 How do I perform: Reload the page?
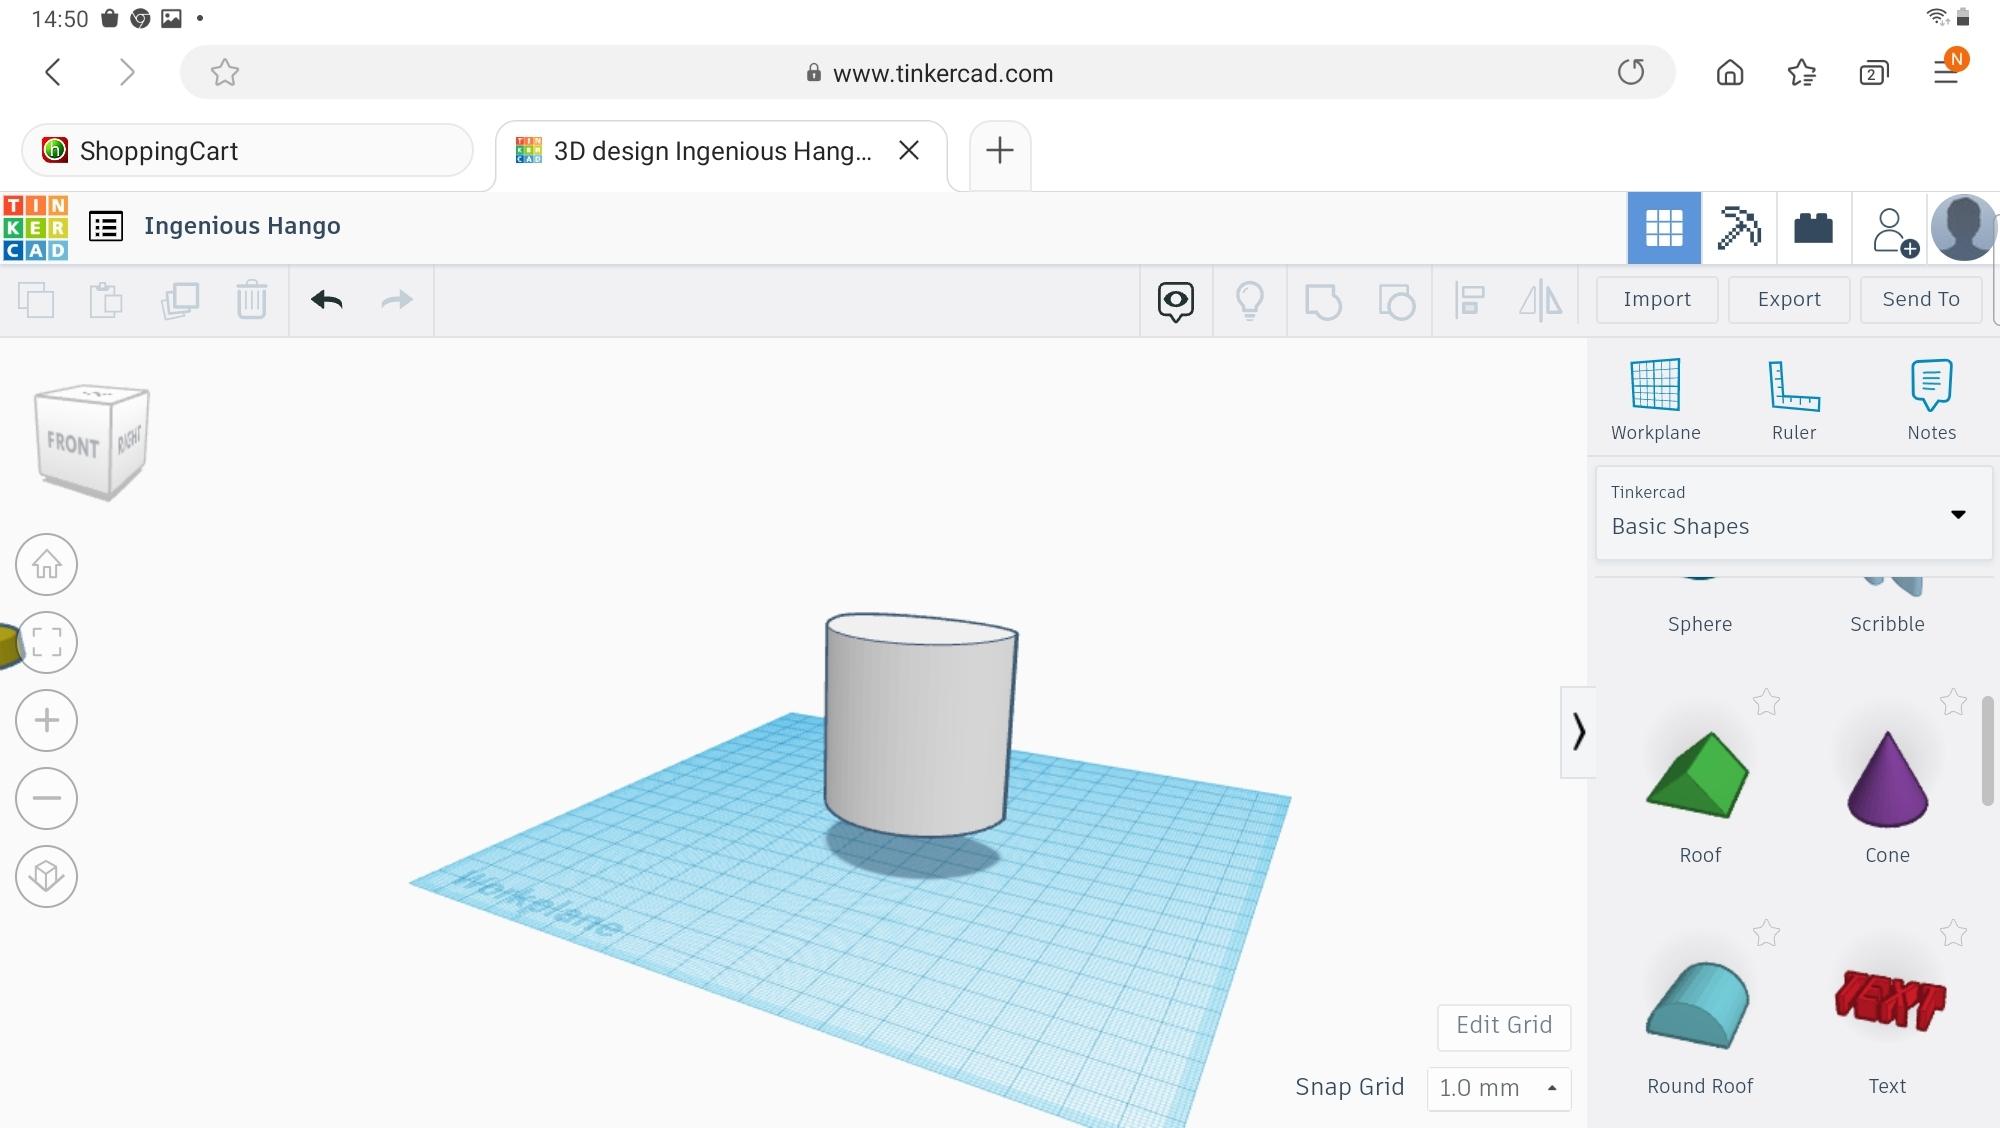[x=1631, y=72]
